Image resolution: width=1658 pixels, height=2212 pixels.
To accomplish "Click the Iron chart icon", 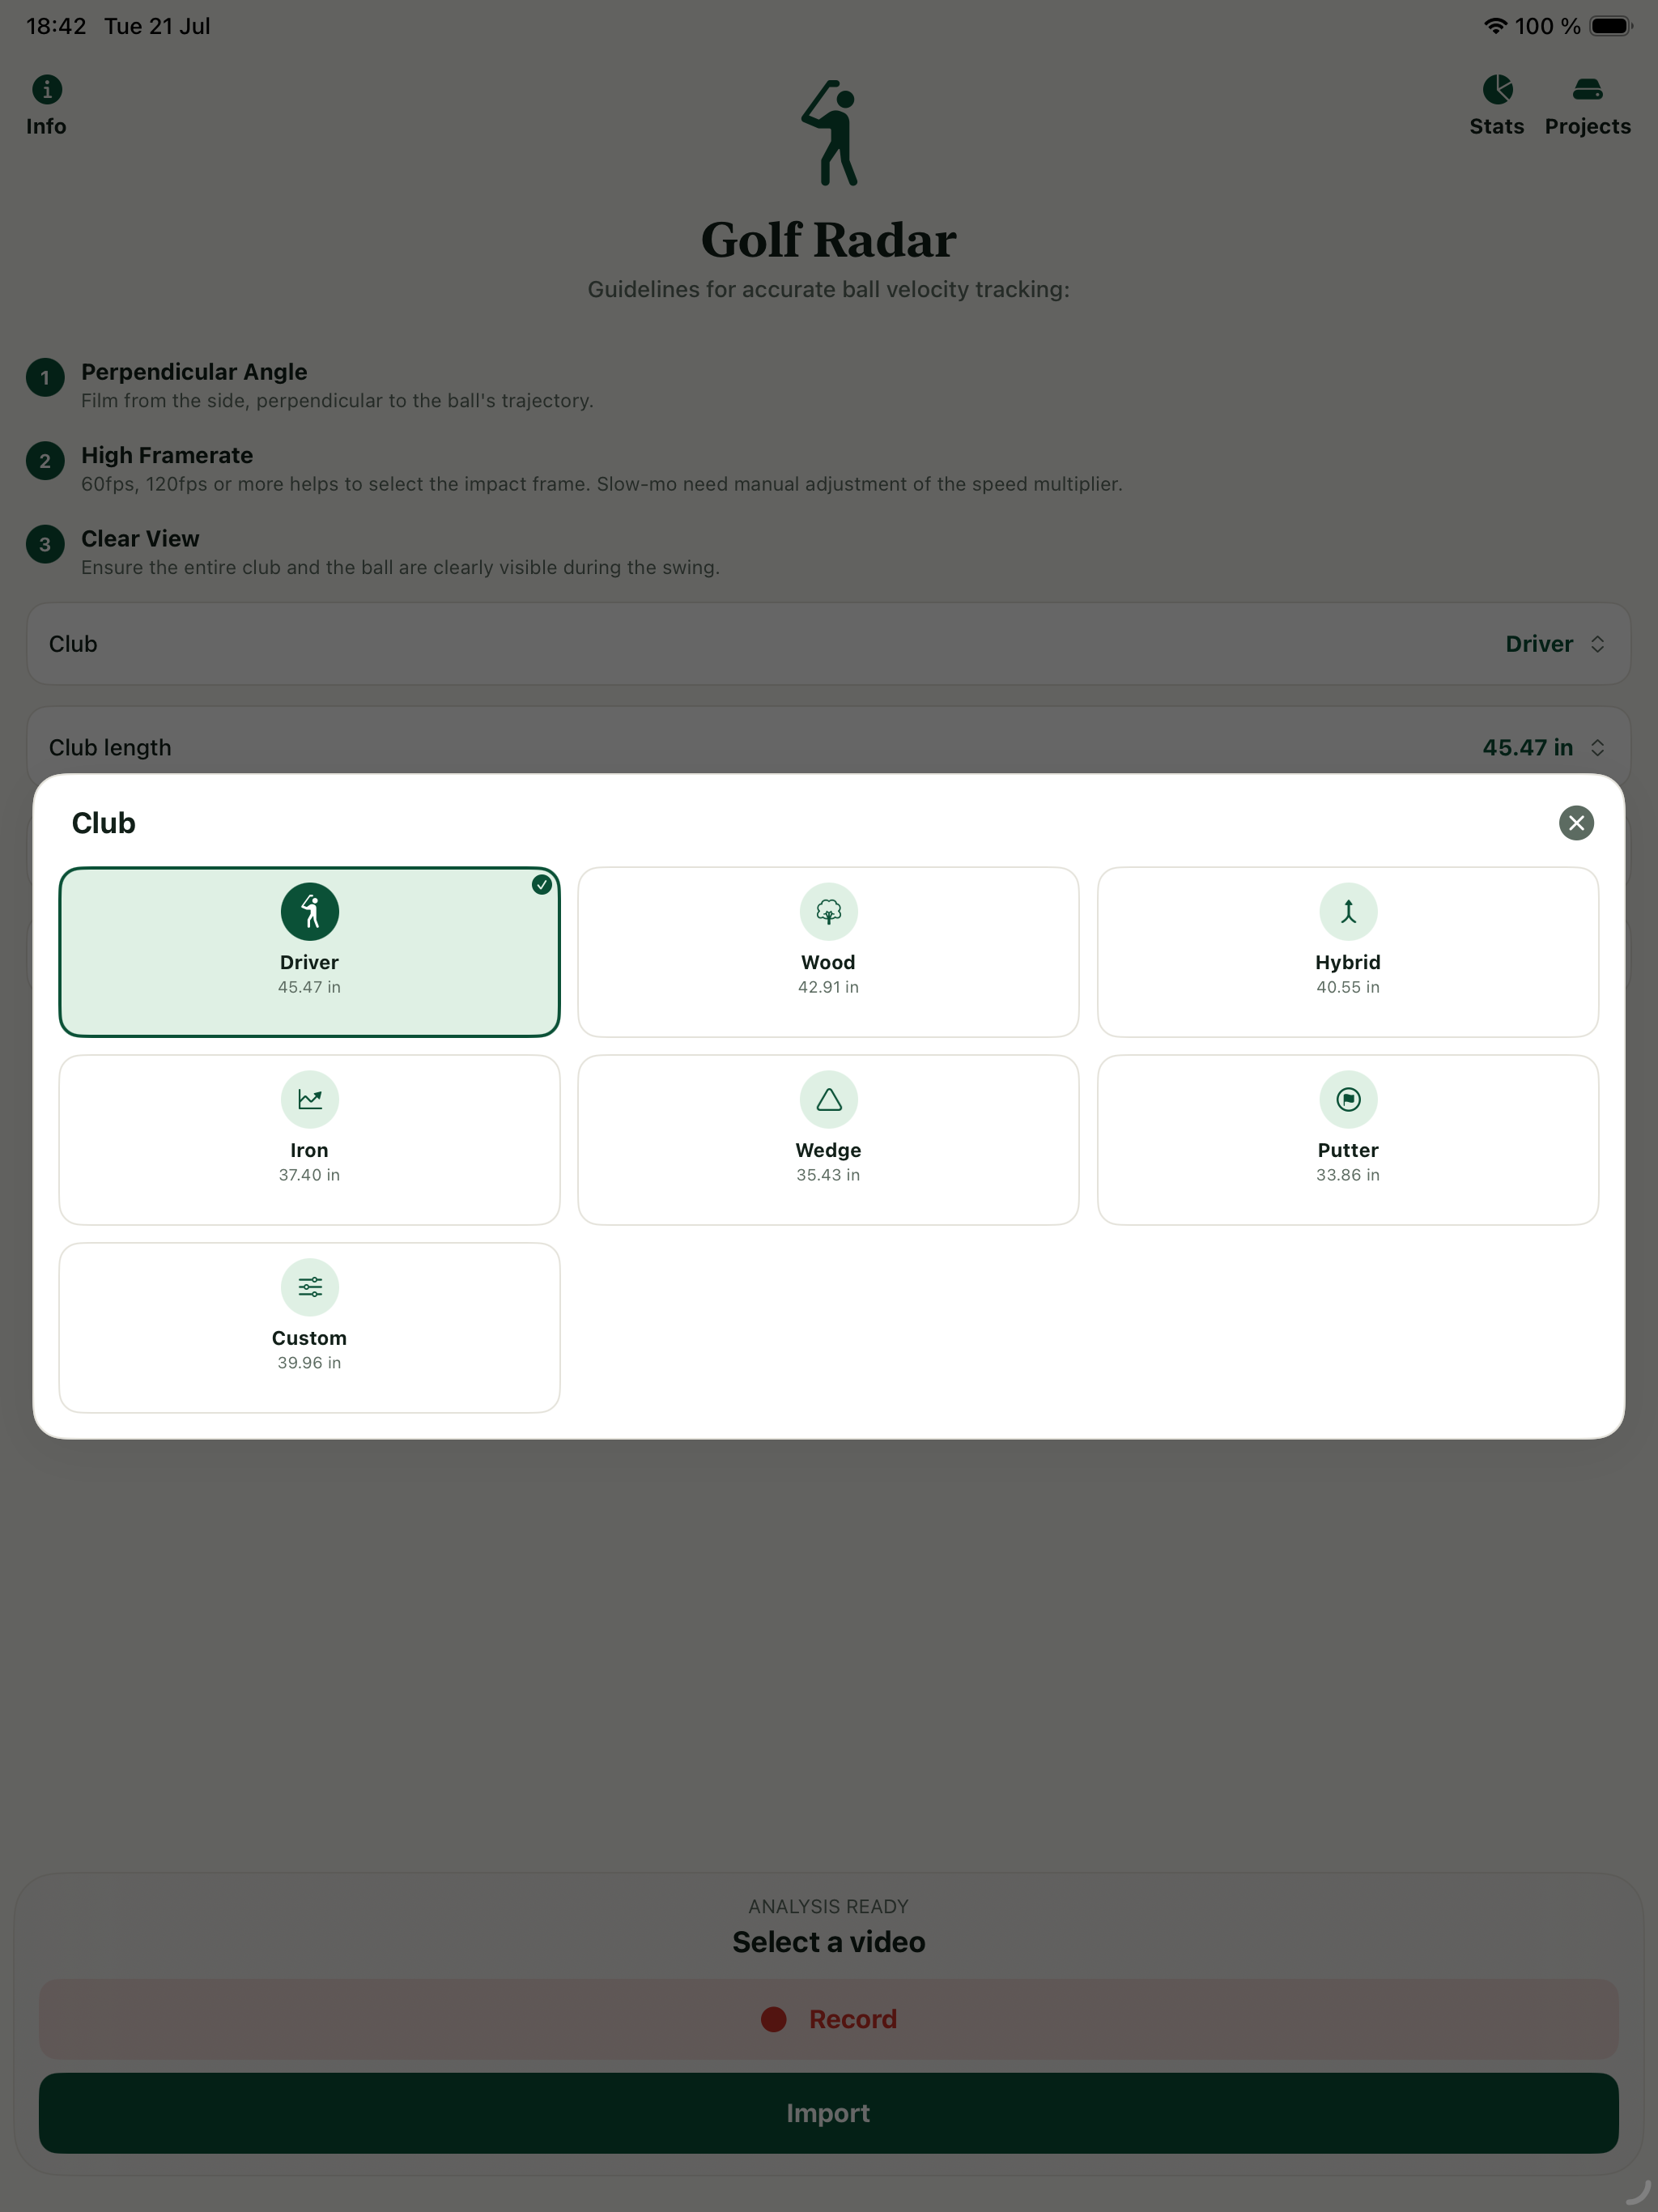I will coord(310,1100).
